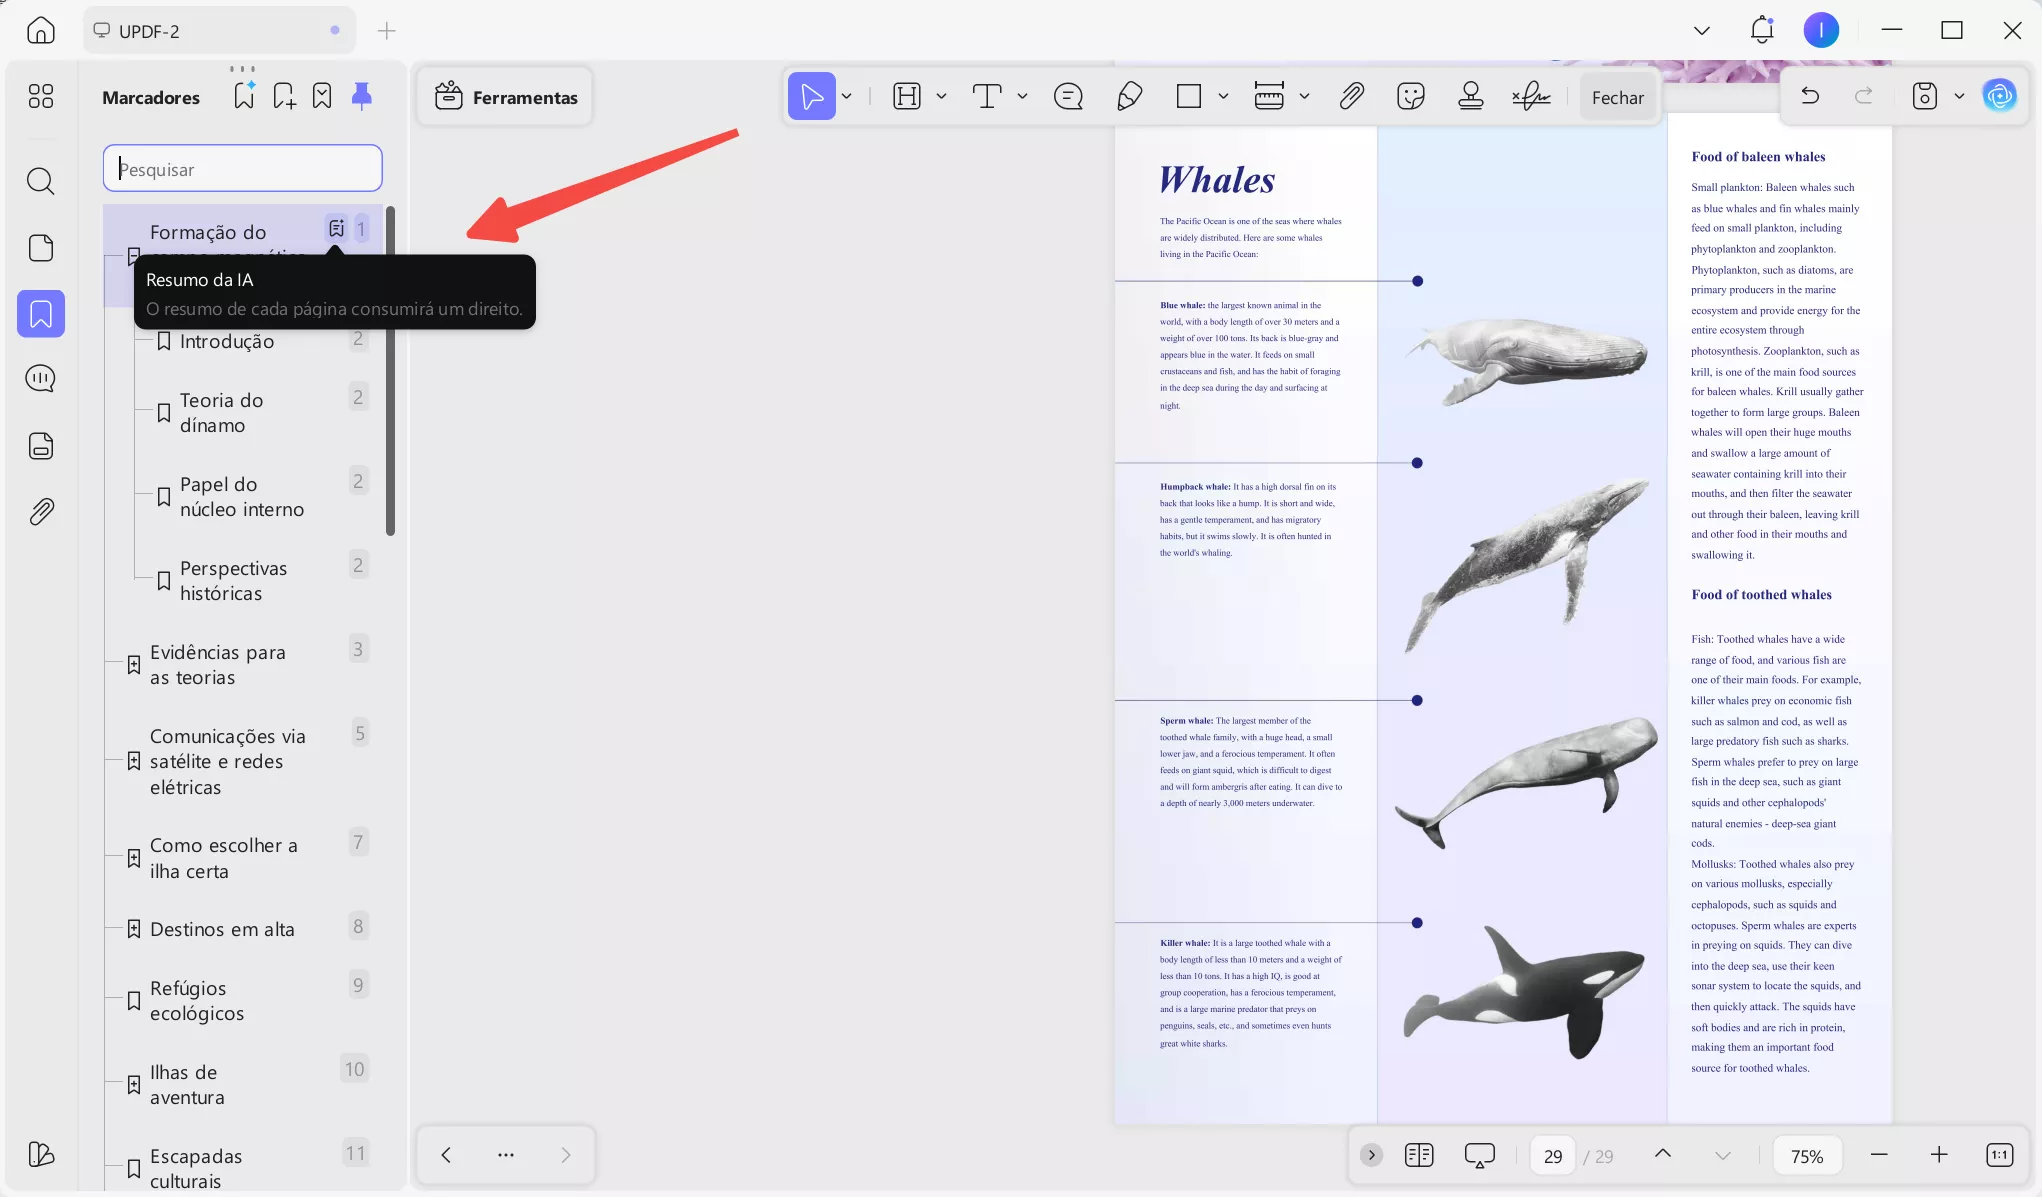Viewport: 2042px width, 1197px height.
Task: Click the attach file paperclip in toolbar
Action: [1351, 96]
